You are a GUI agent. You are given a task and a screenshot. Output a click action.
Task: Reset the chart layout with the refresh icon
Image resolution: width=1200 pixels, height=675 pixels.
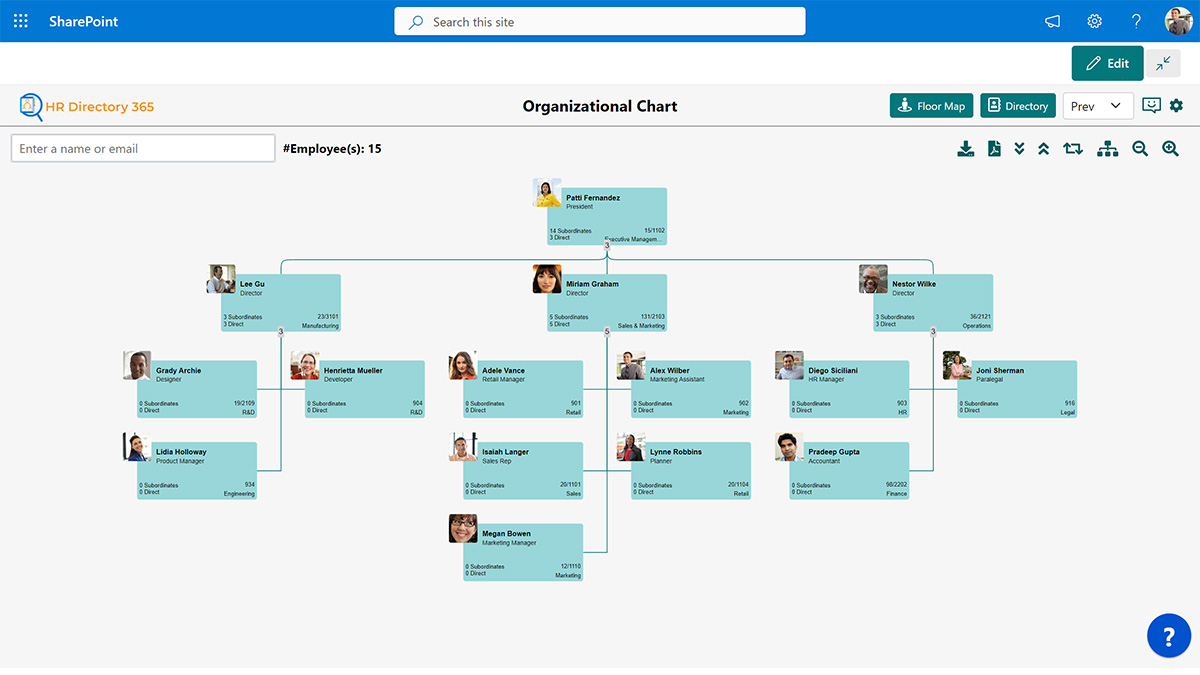pyautogui.click(x=1072, y=148)
